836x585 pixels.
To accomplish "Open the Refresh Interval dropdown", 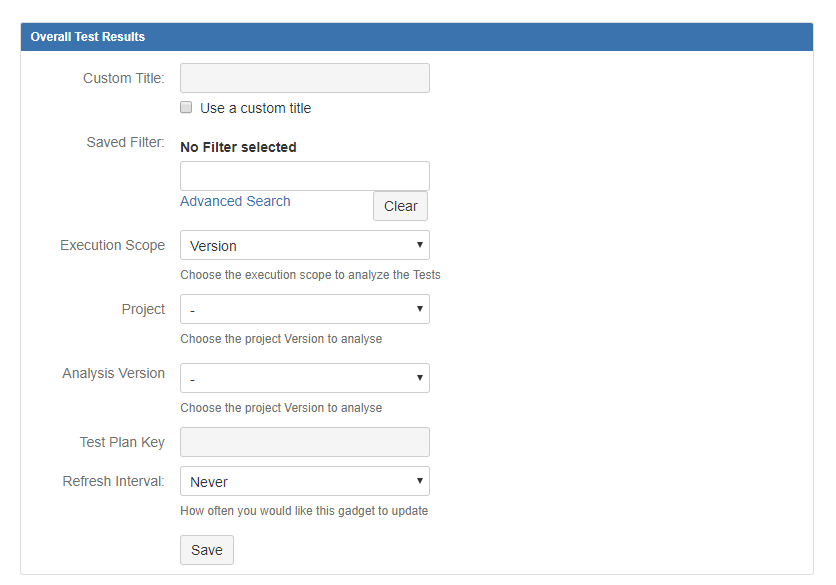I will tap(304, 482).
